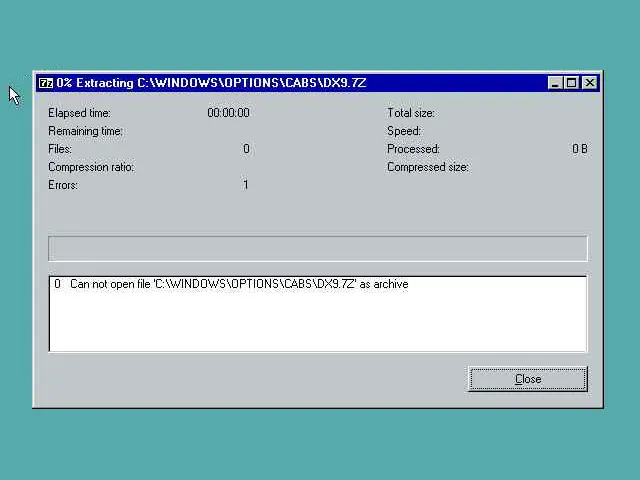The width and height of the screenshot is (640, 480).
Task: Select the 'Can not open file' error message
Action: pos(239,284)
